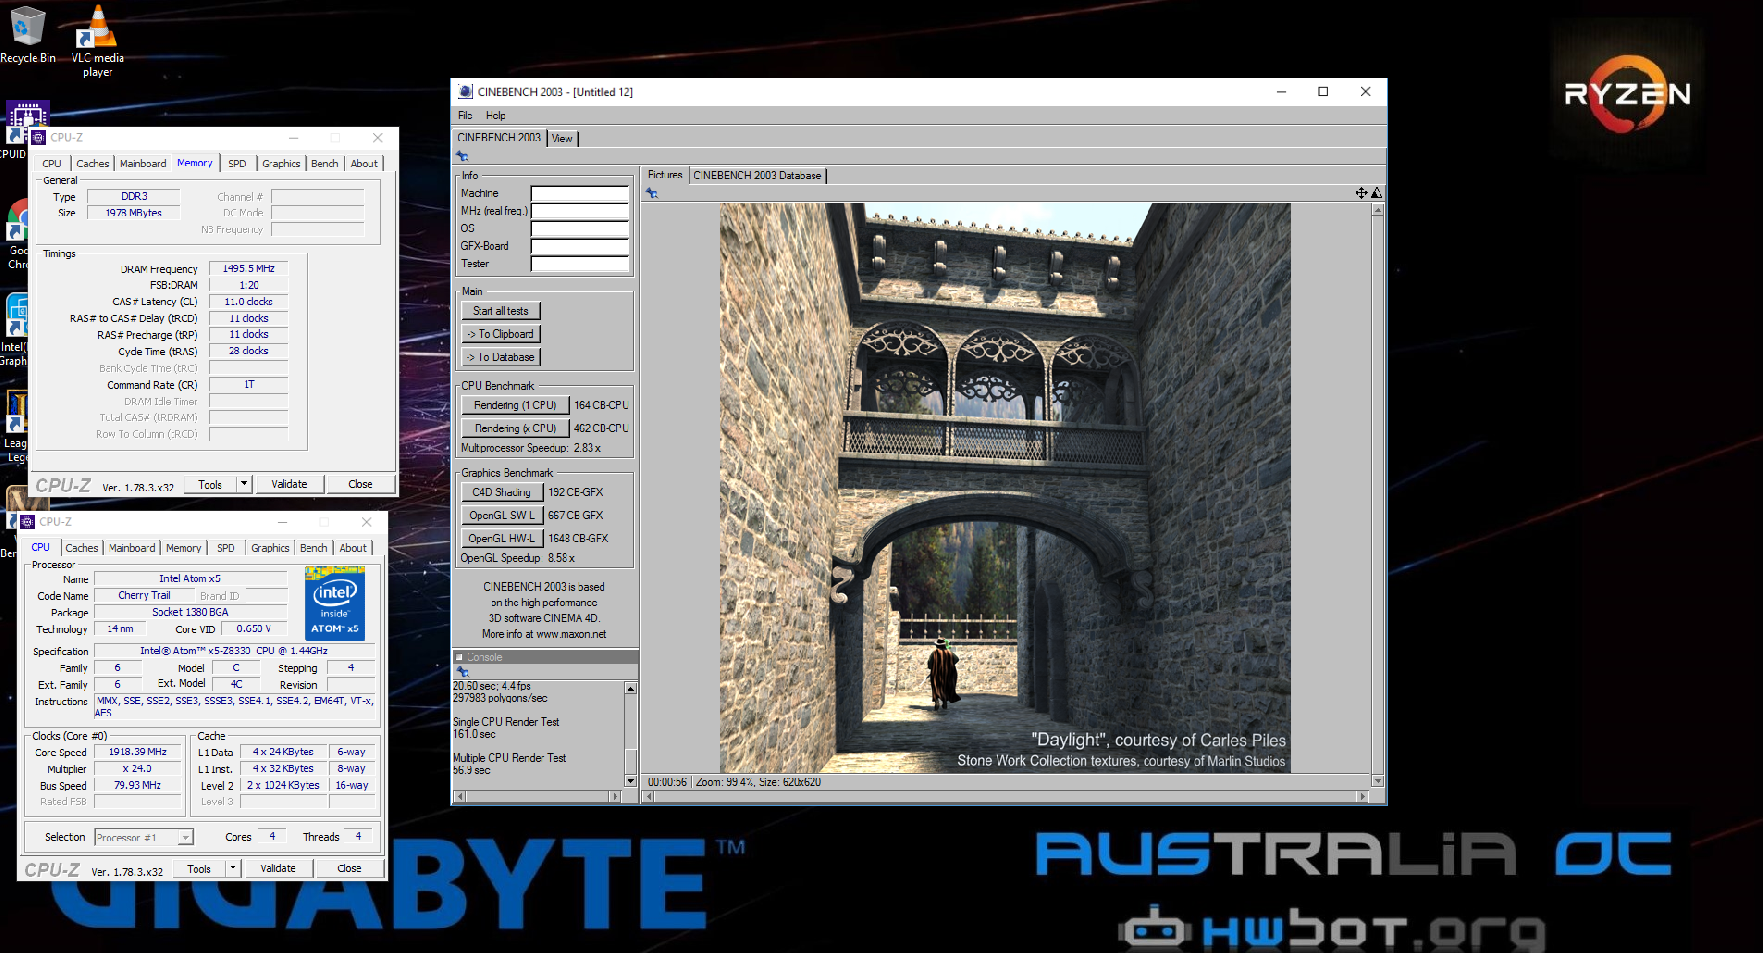Click the GFX-Board input field
The height and width of the screenshot is (953, 1763).
click(x=580, y=246)
